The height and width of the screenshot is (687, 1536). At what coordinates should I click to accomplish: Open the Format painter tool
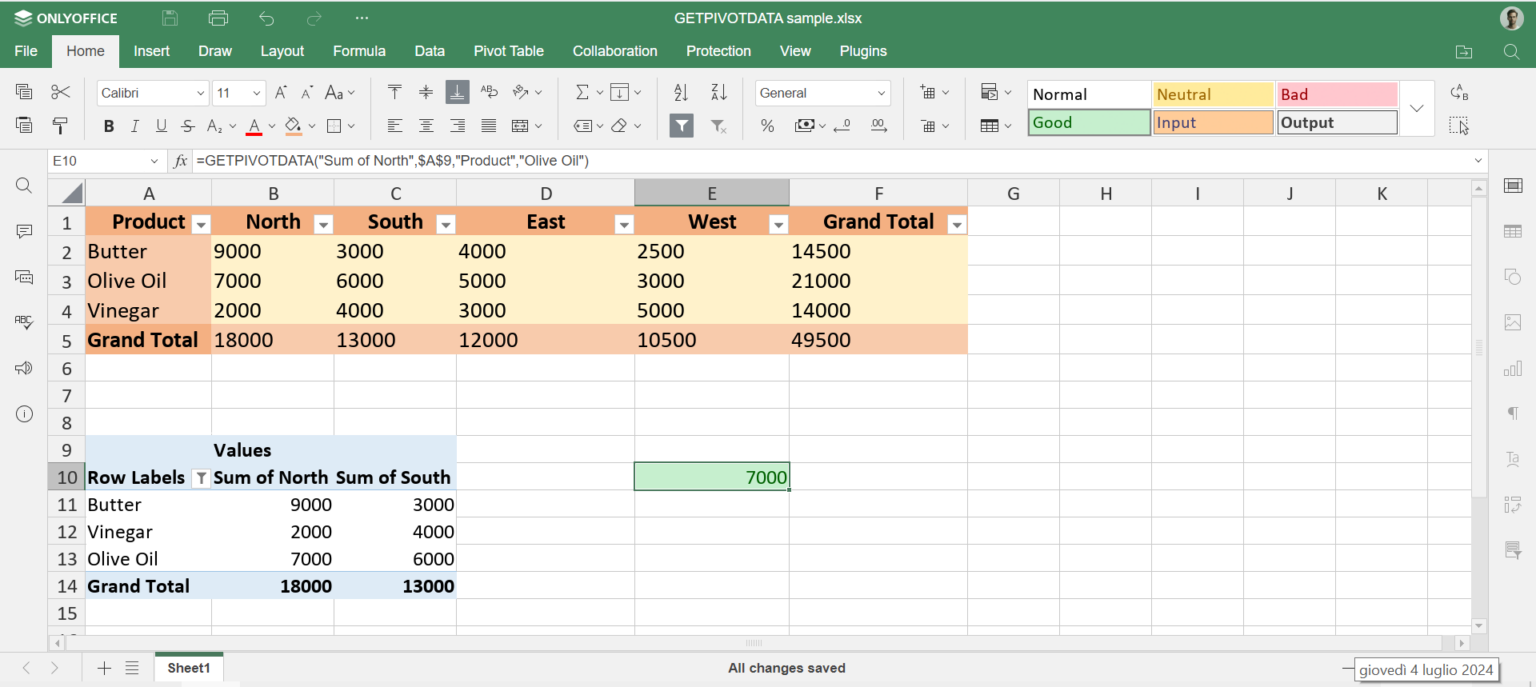tap(60, 126)
